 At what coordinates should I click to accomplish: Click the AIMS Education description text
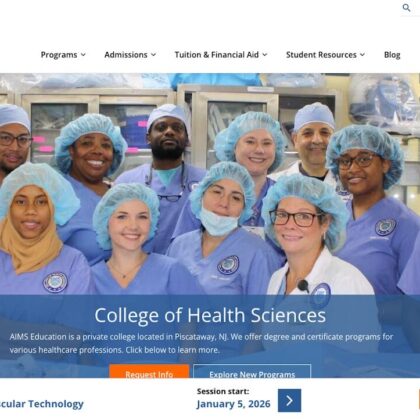[x=201, y=343]
